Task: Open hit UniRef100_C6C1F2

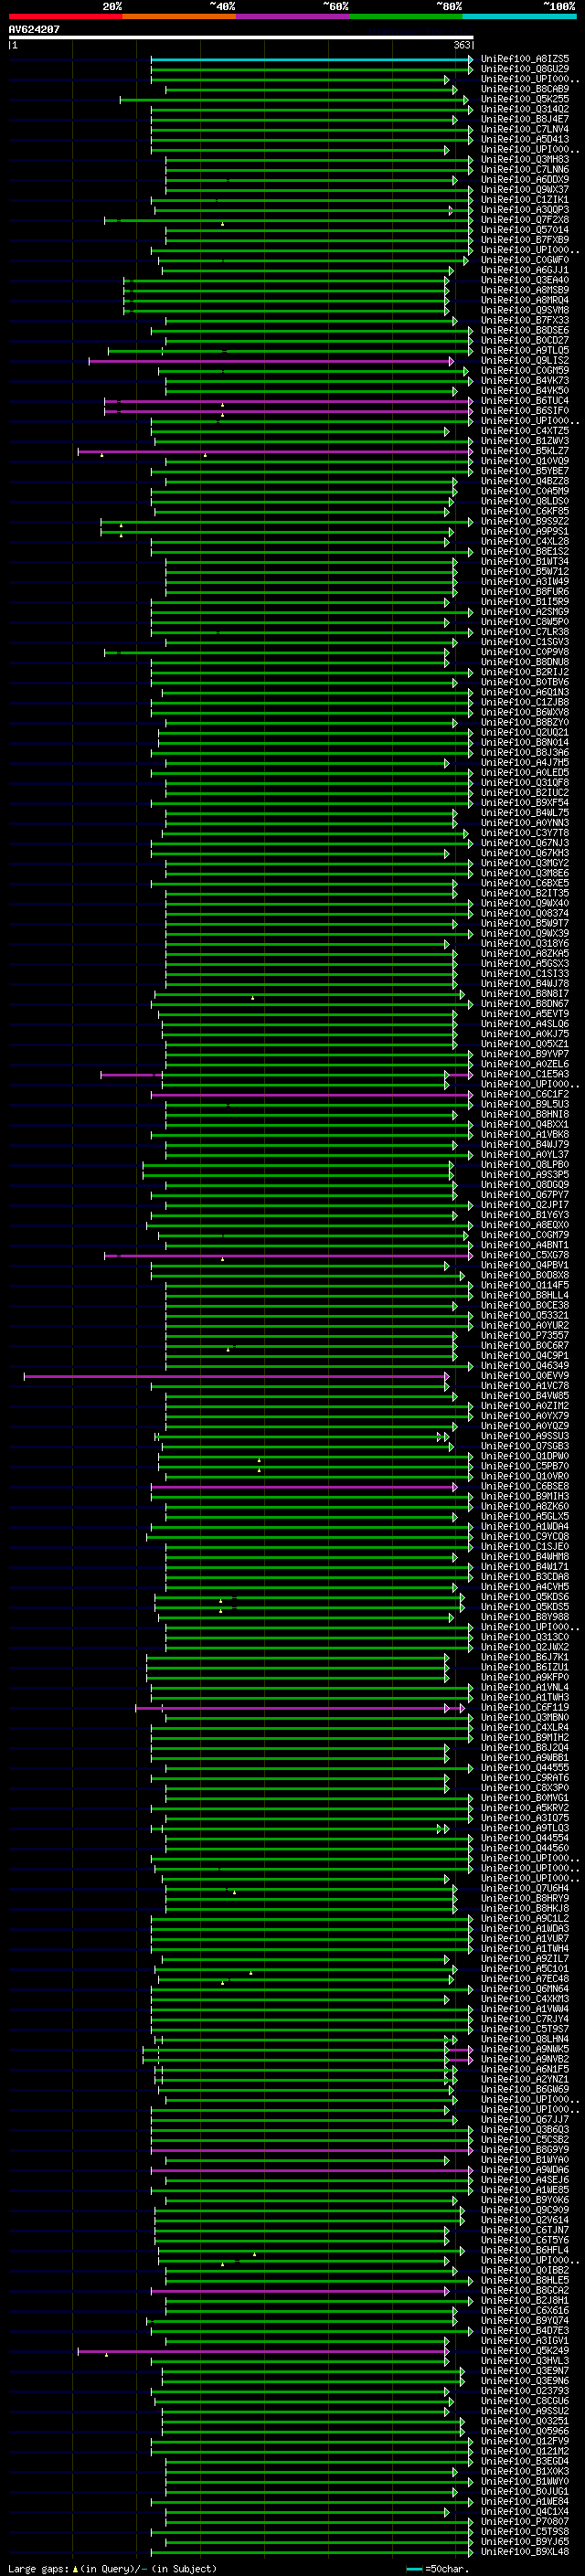Action: click(525, 1094)
